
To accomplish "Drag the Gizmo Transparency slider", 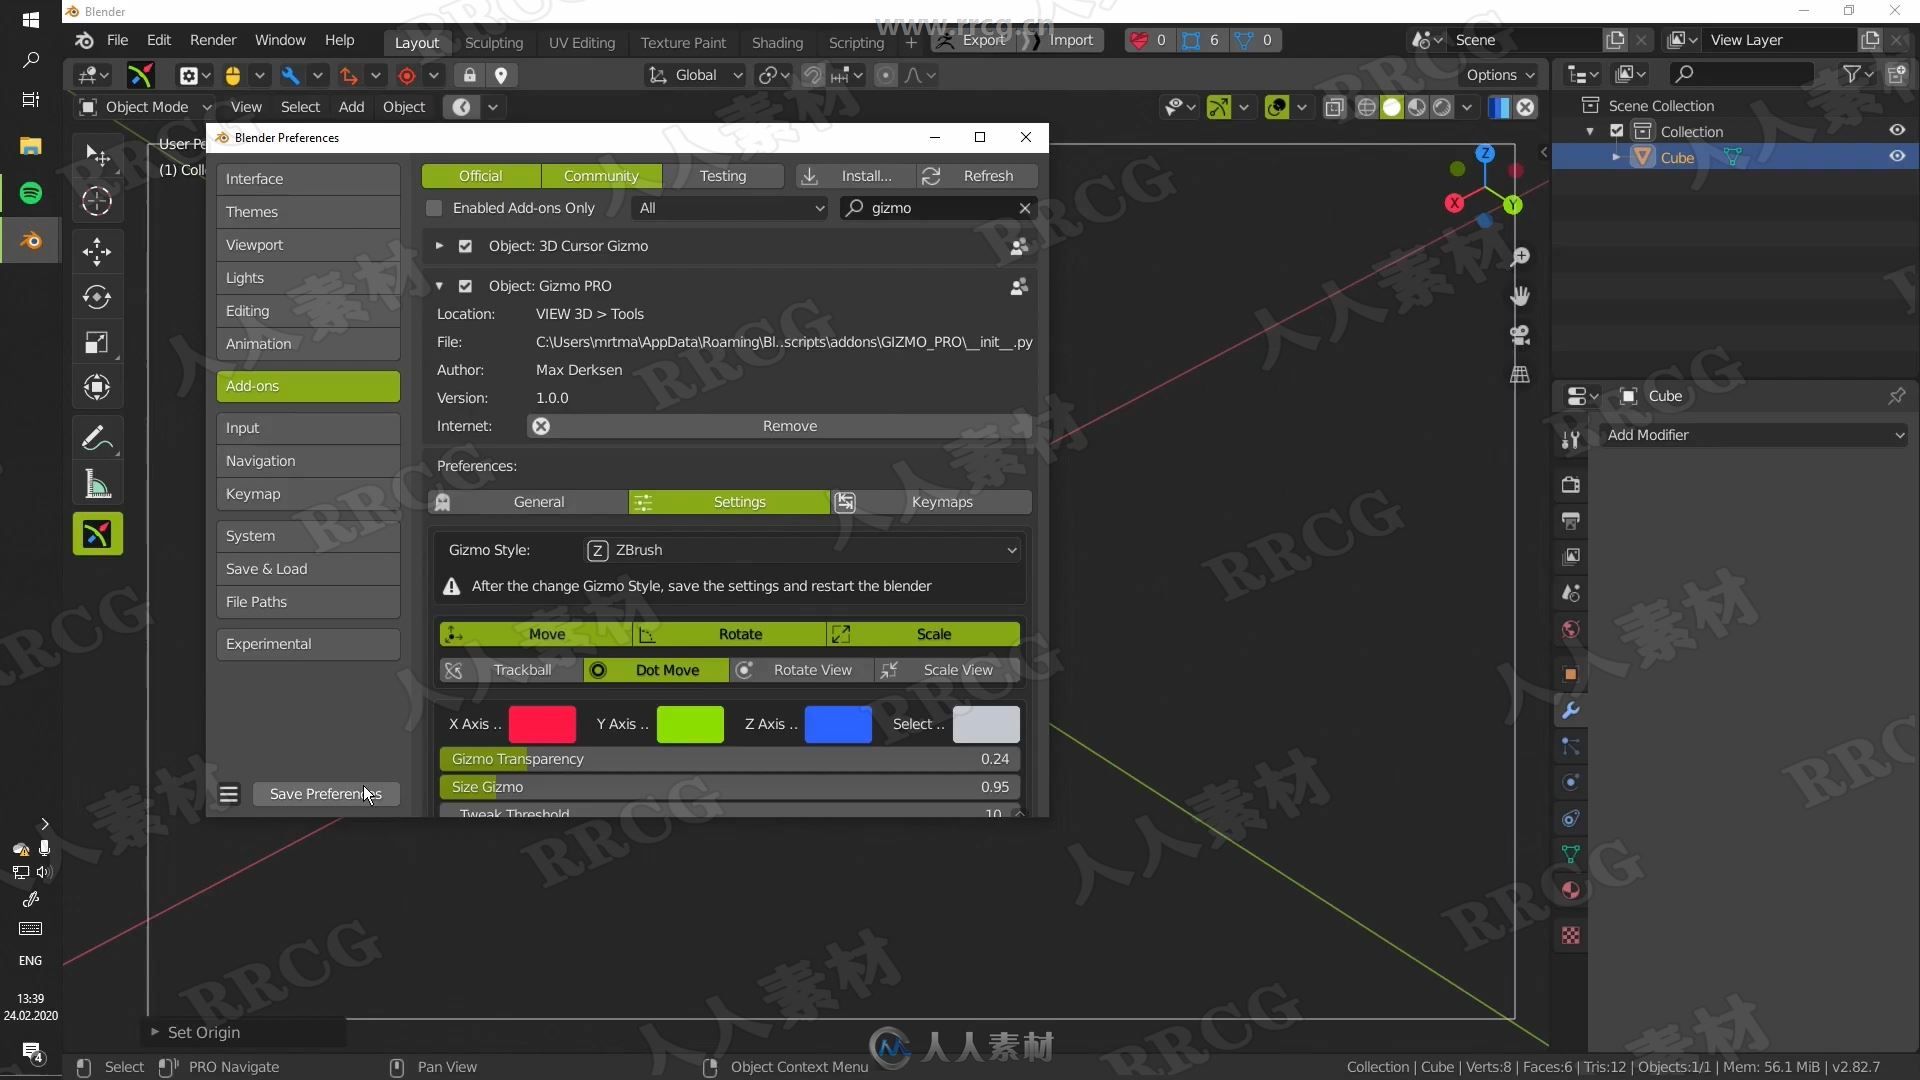I will 729,758.
